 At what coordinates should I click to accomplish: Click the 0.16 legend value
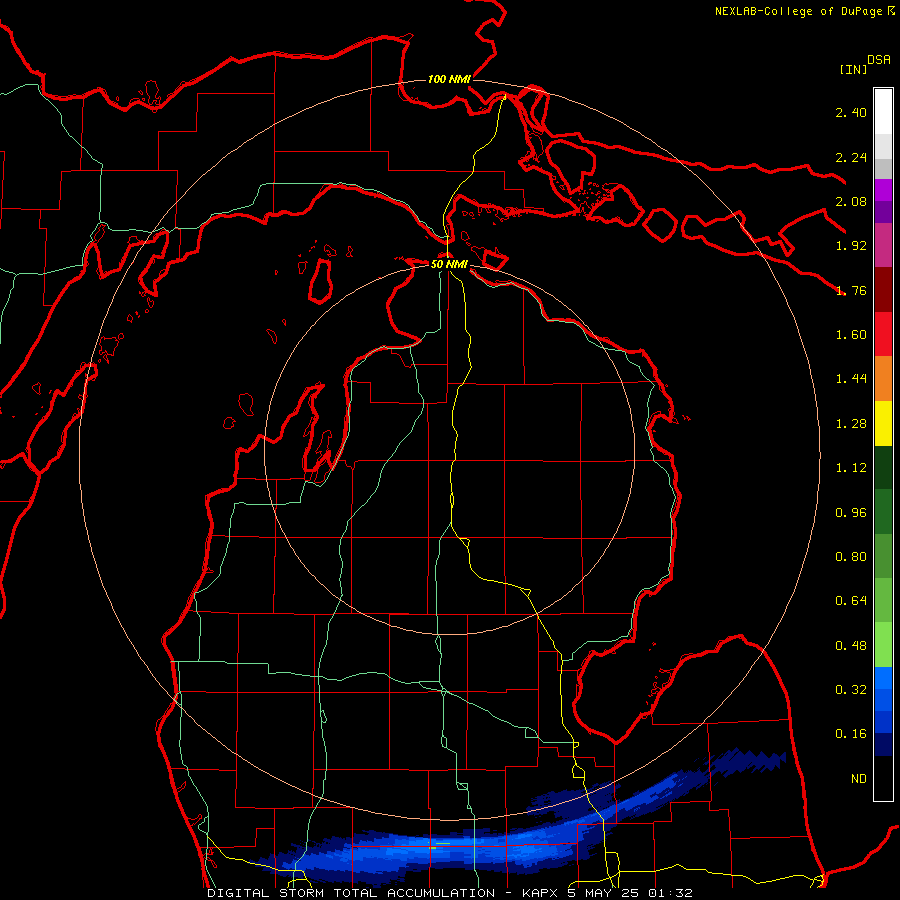click(851, 734)
